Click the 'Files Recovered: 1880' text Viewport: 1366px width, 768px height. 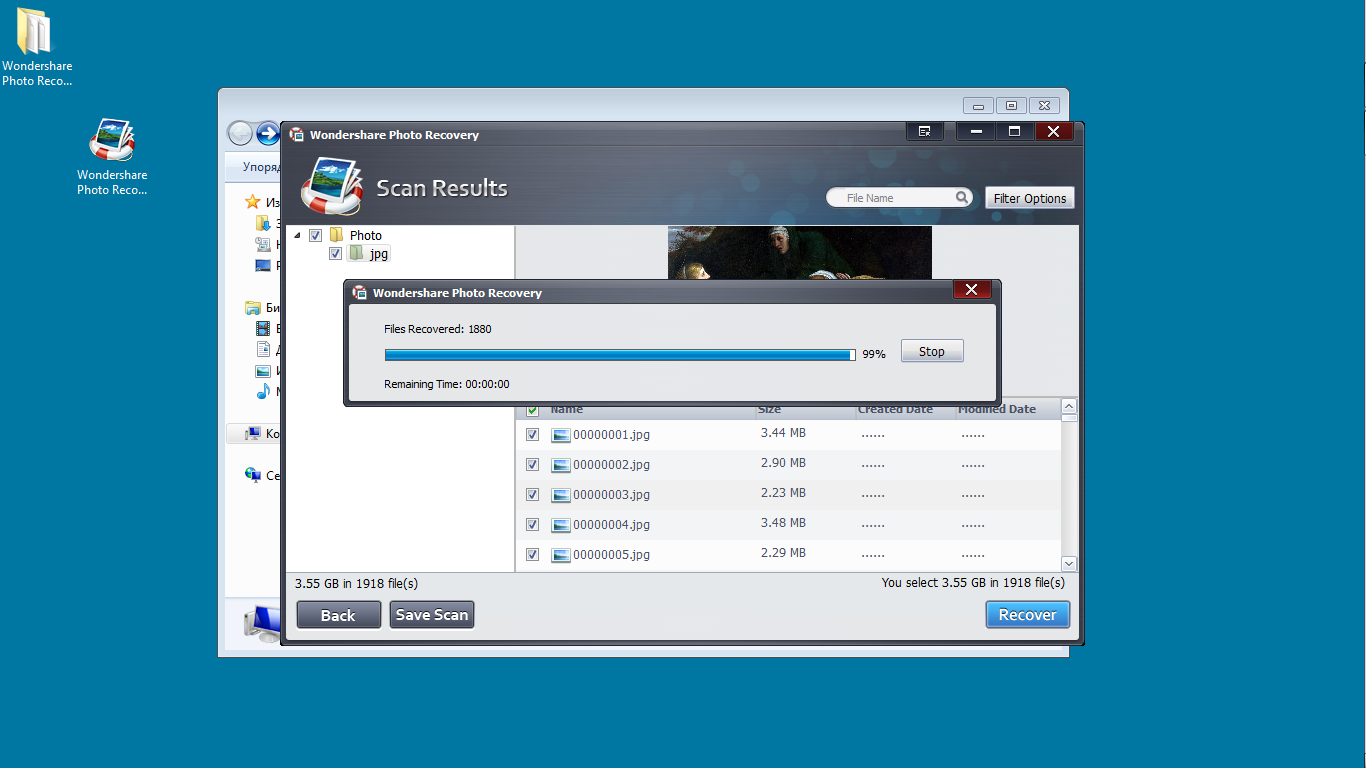coord(438,329)
